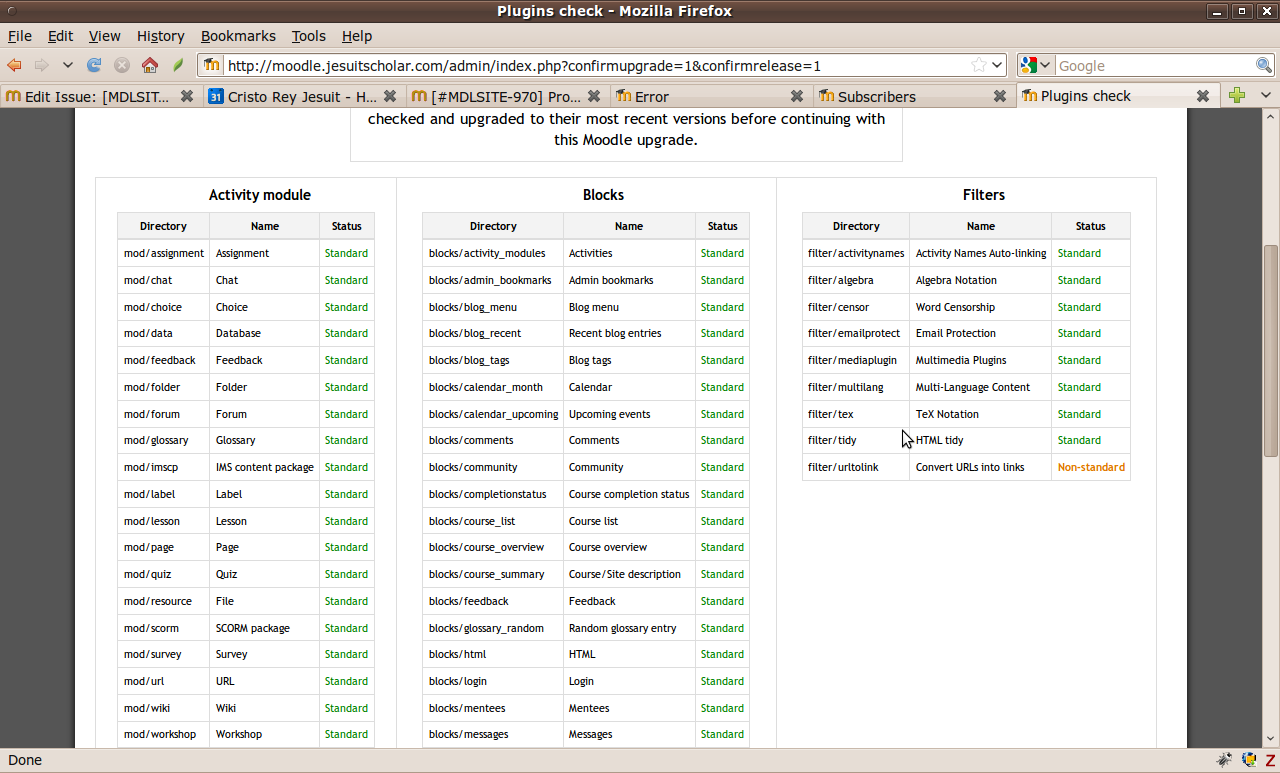
Task: Click the green leaf toolbar icon
Action: 178,65
